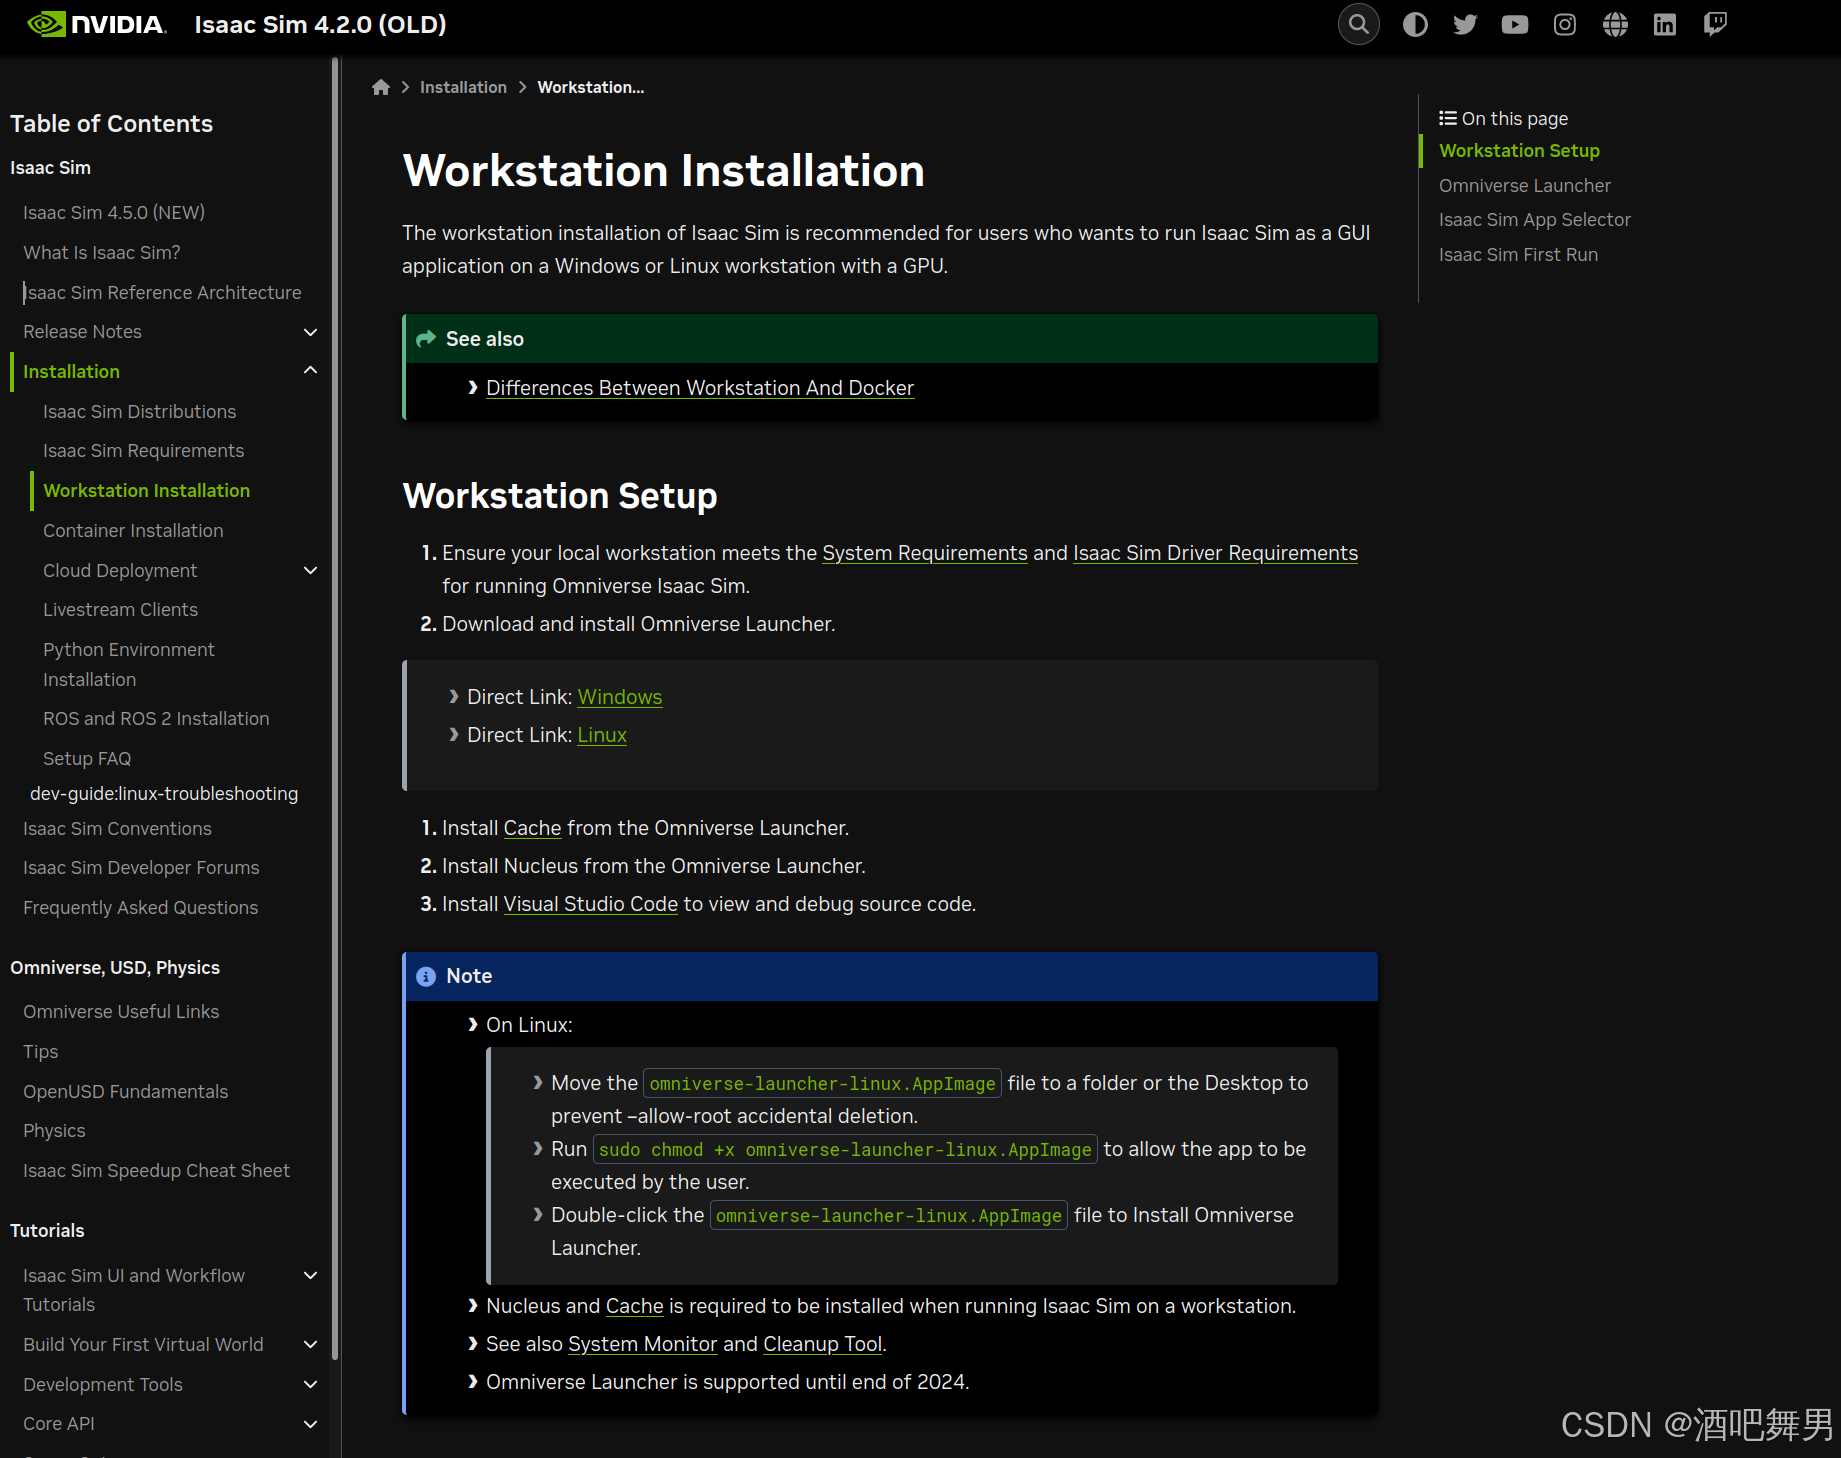
Task: Open Cache link in install step
Action: pos(532,828)
